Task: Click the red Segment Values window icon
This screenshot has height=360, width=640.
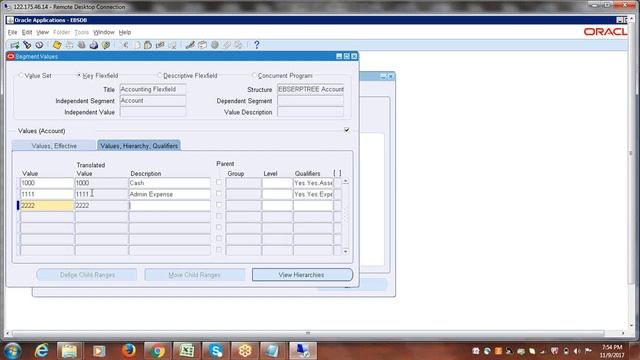Action: tap(11, 56)
